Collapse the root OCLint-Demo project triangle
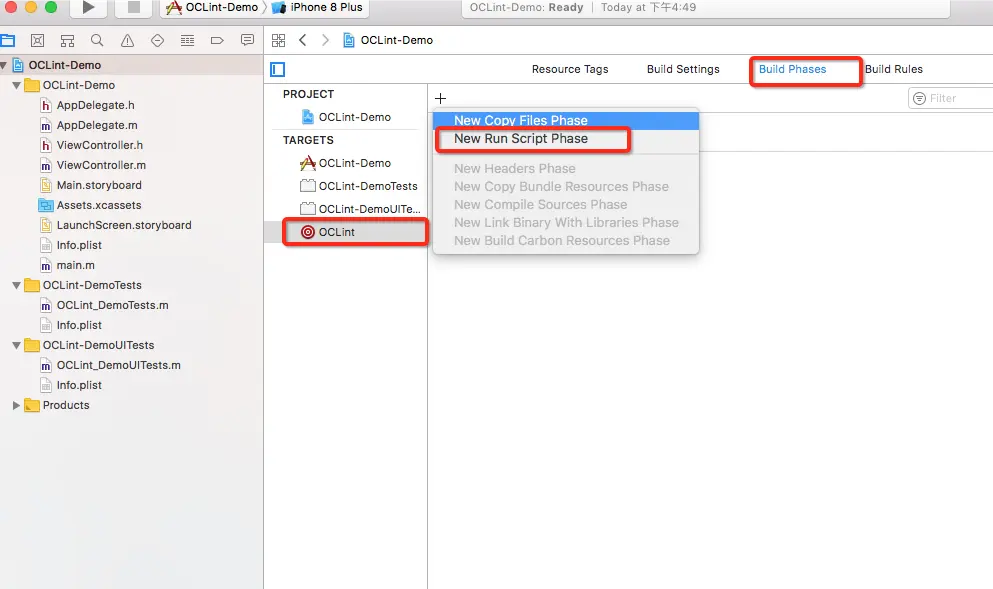This screenshot has height=589, width=993. 4,65
